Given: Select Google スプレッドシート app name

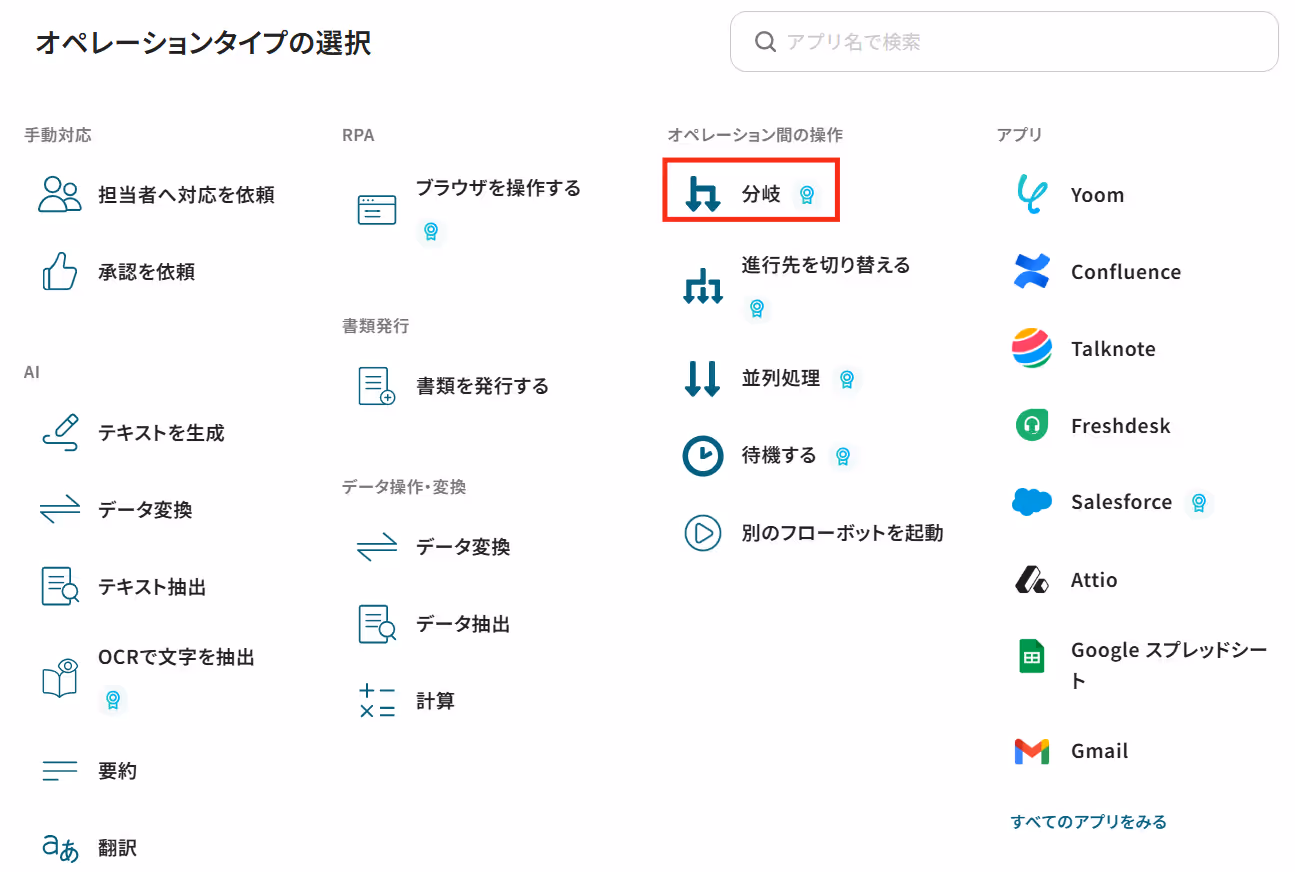Looking at the screenshot, I should pyautogui.click(x=1169, y=665).
